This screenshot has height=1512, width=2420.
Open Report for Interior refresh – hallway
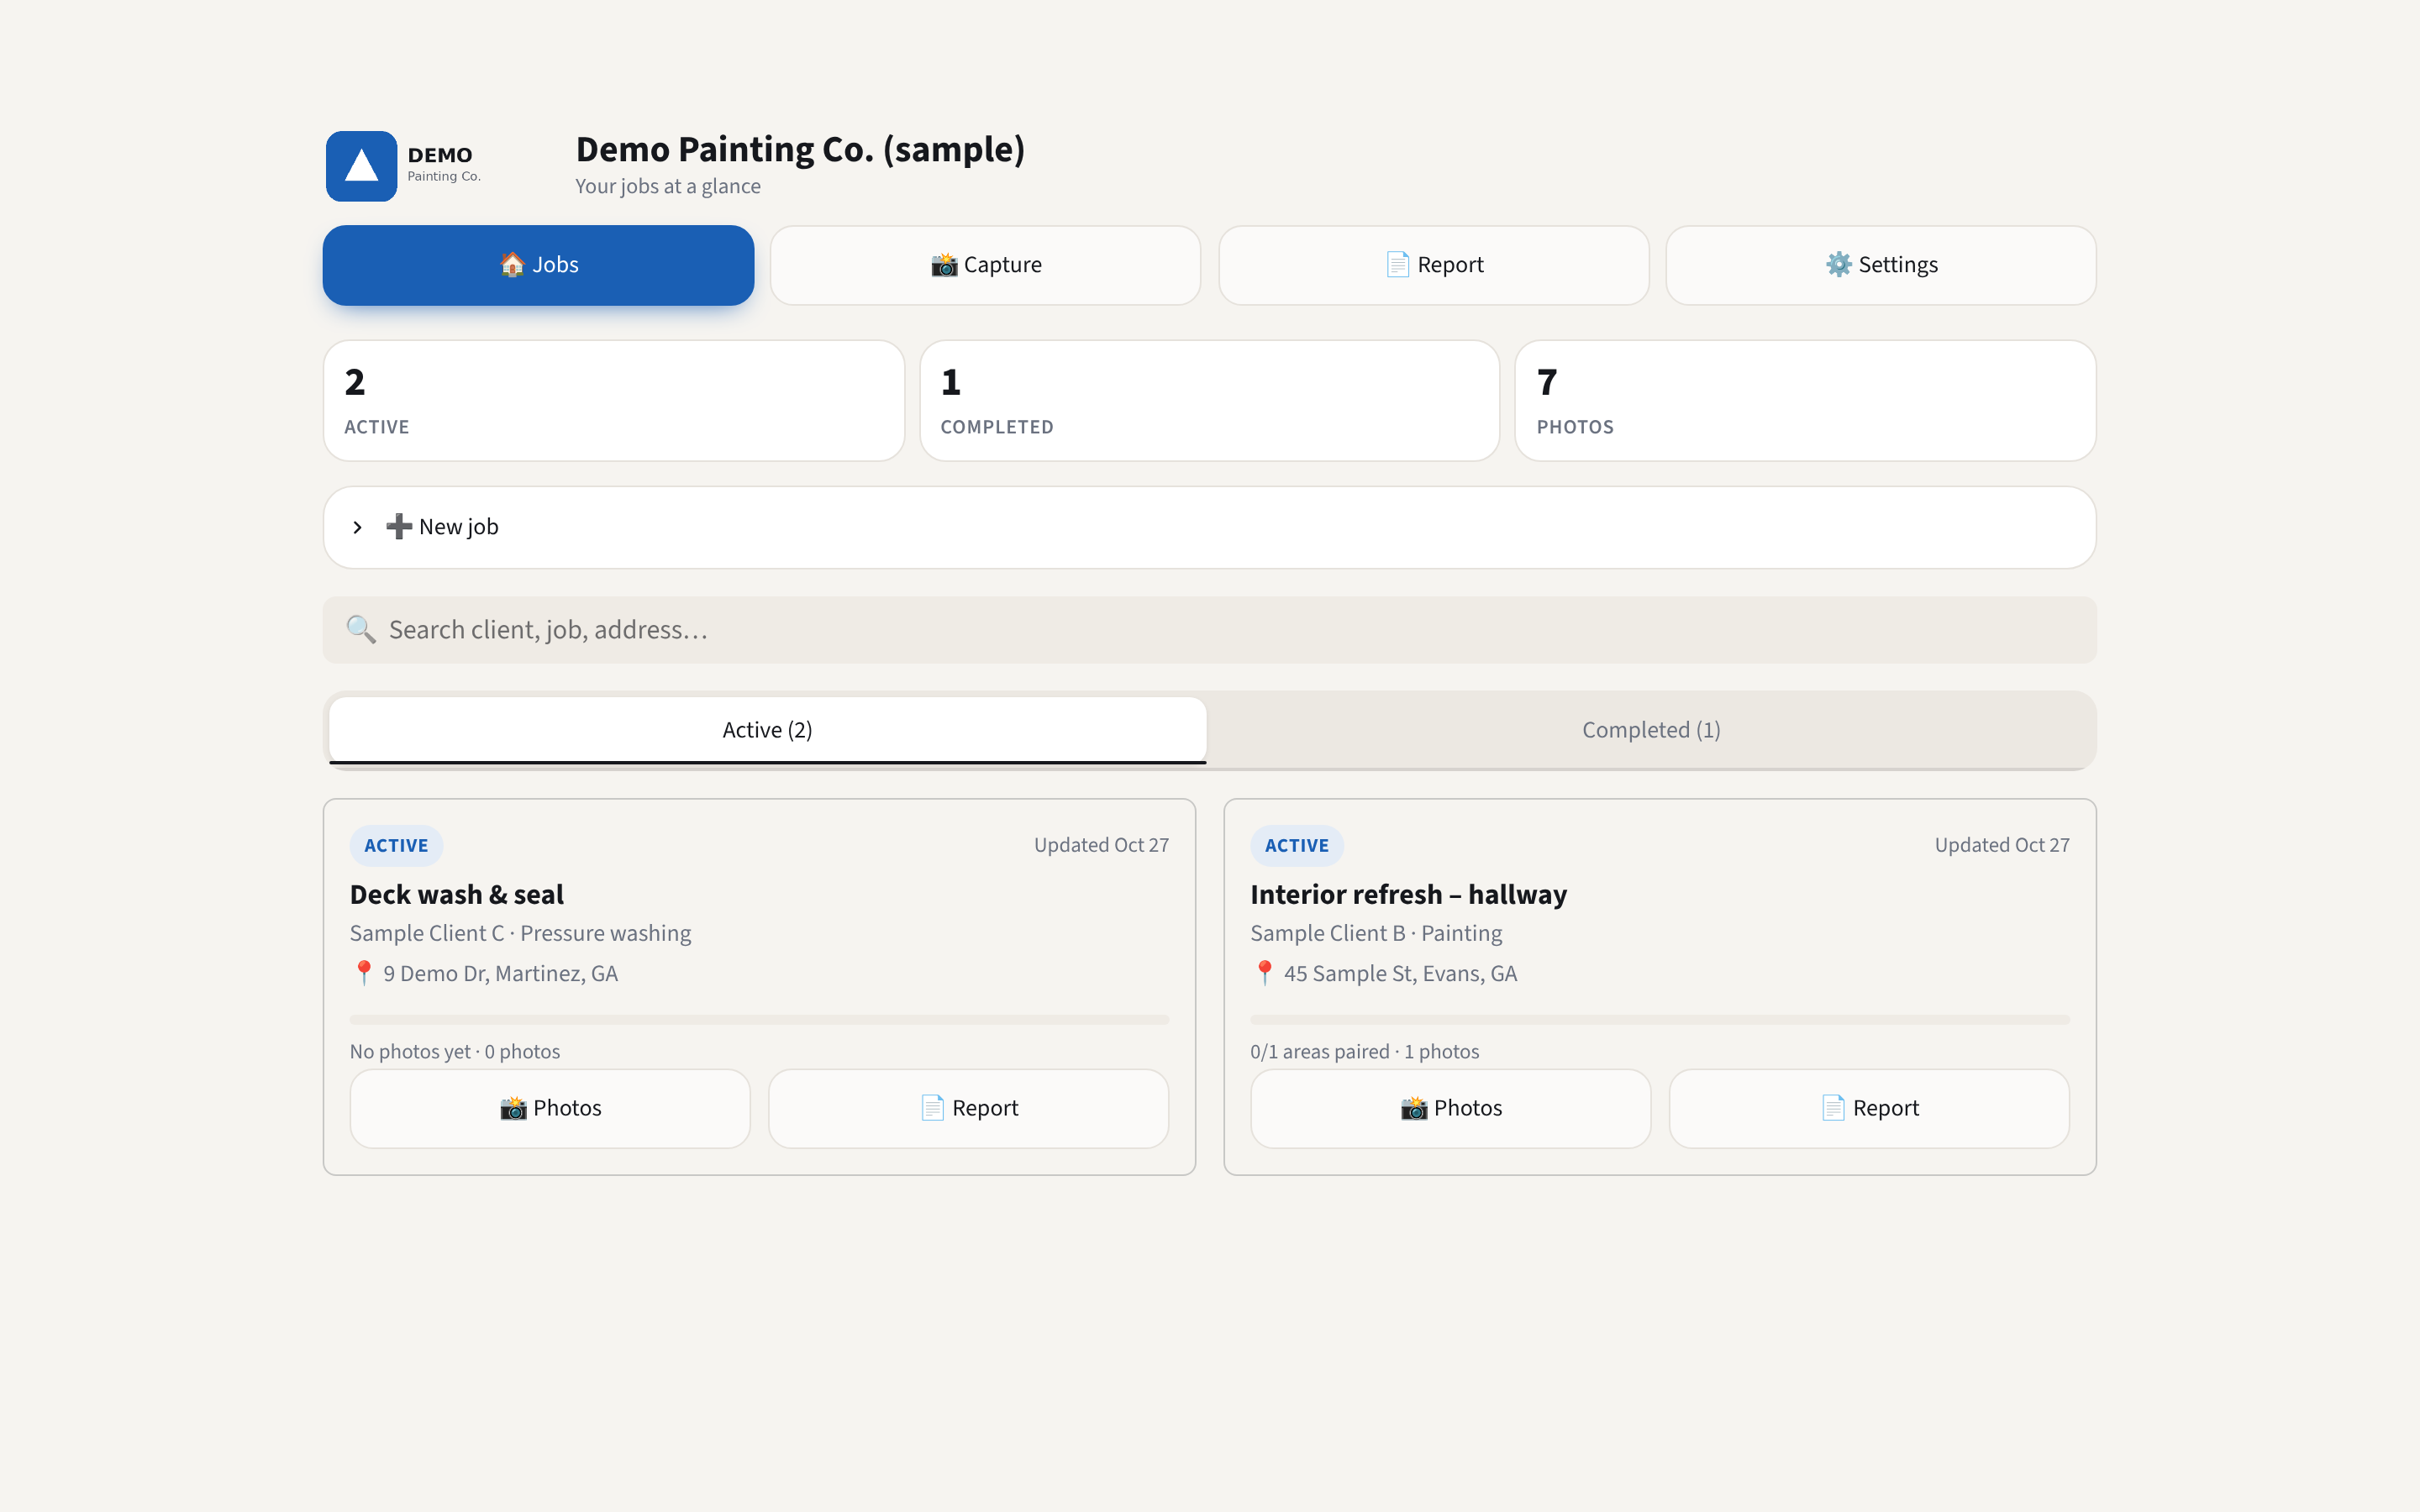[x=1869, y=1108]
